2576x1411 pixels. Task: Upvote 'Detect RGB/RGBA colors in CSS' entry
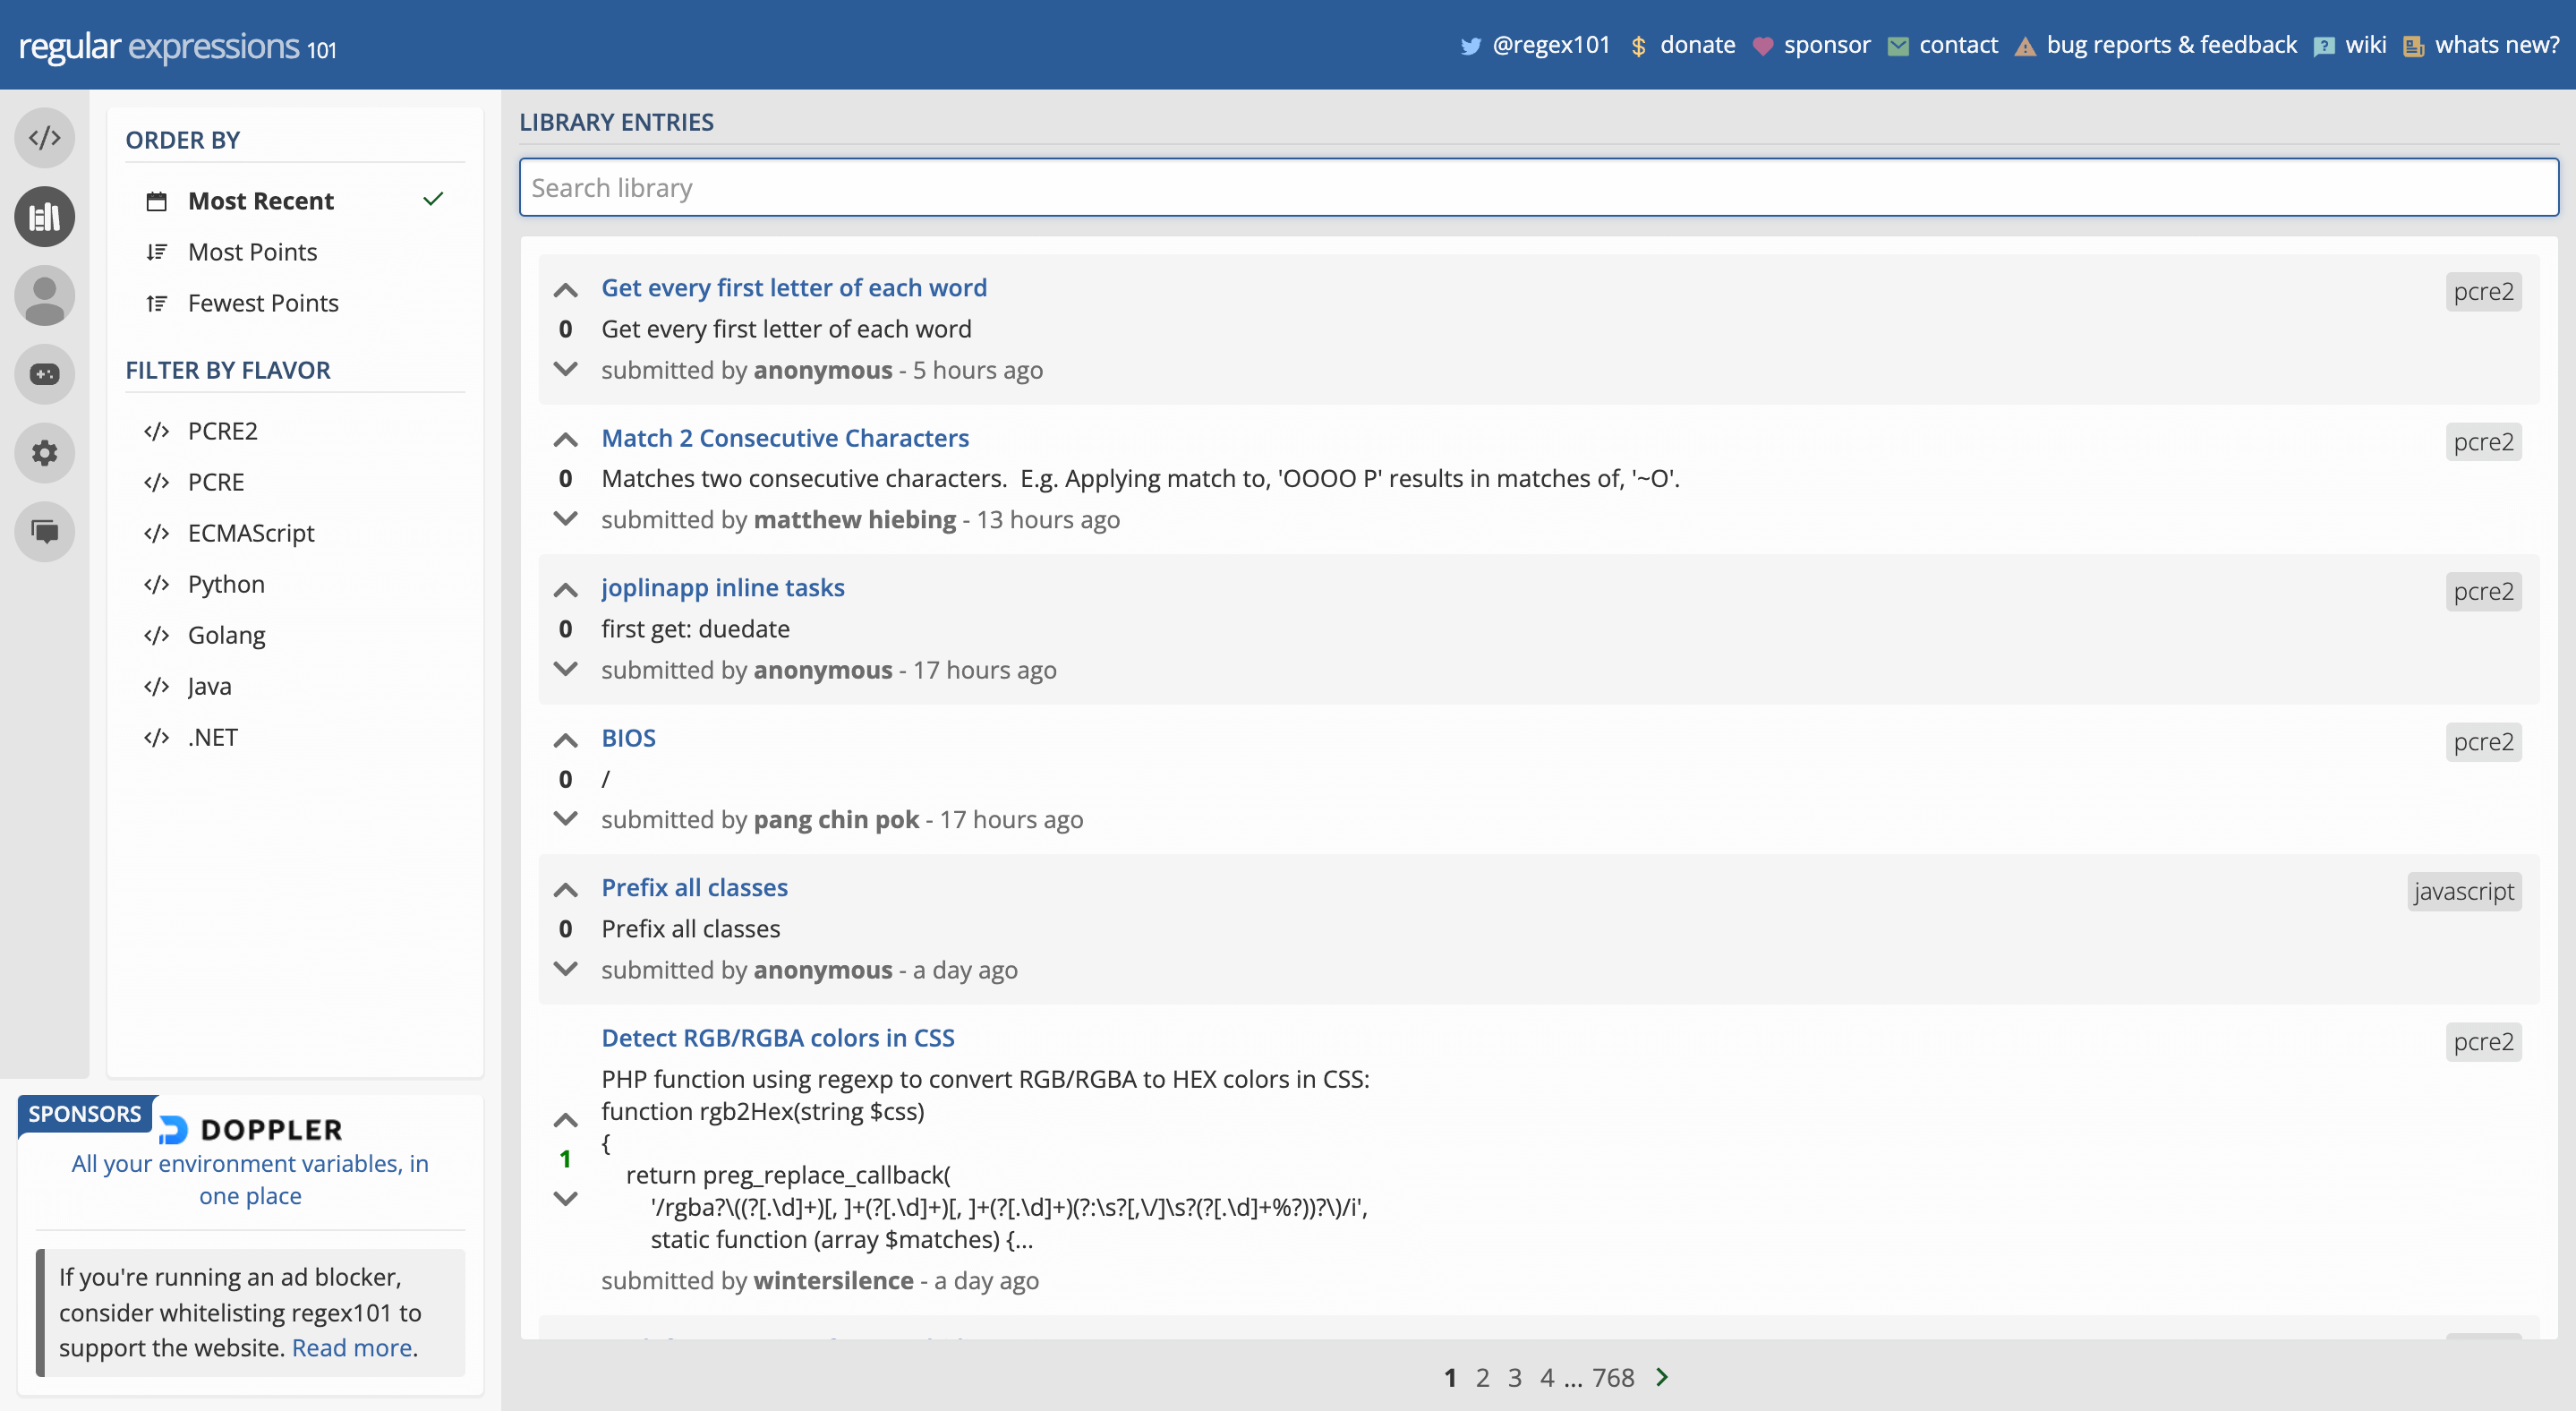pyautogui.click(x=565, y=1119)
